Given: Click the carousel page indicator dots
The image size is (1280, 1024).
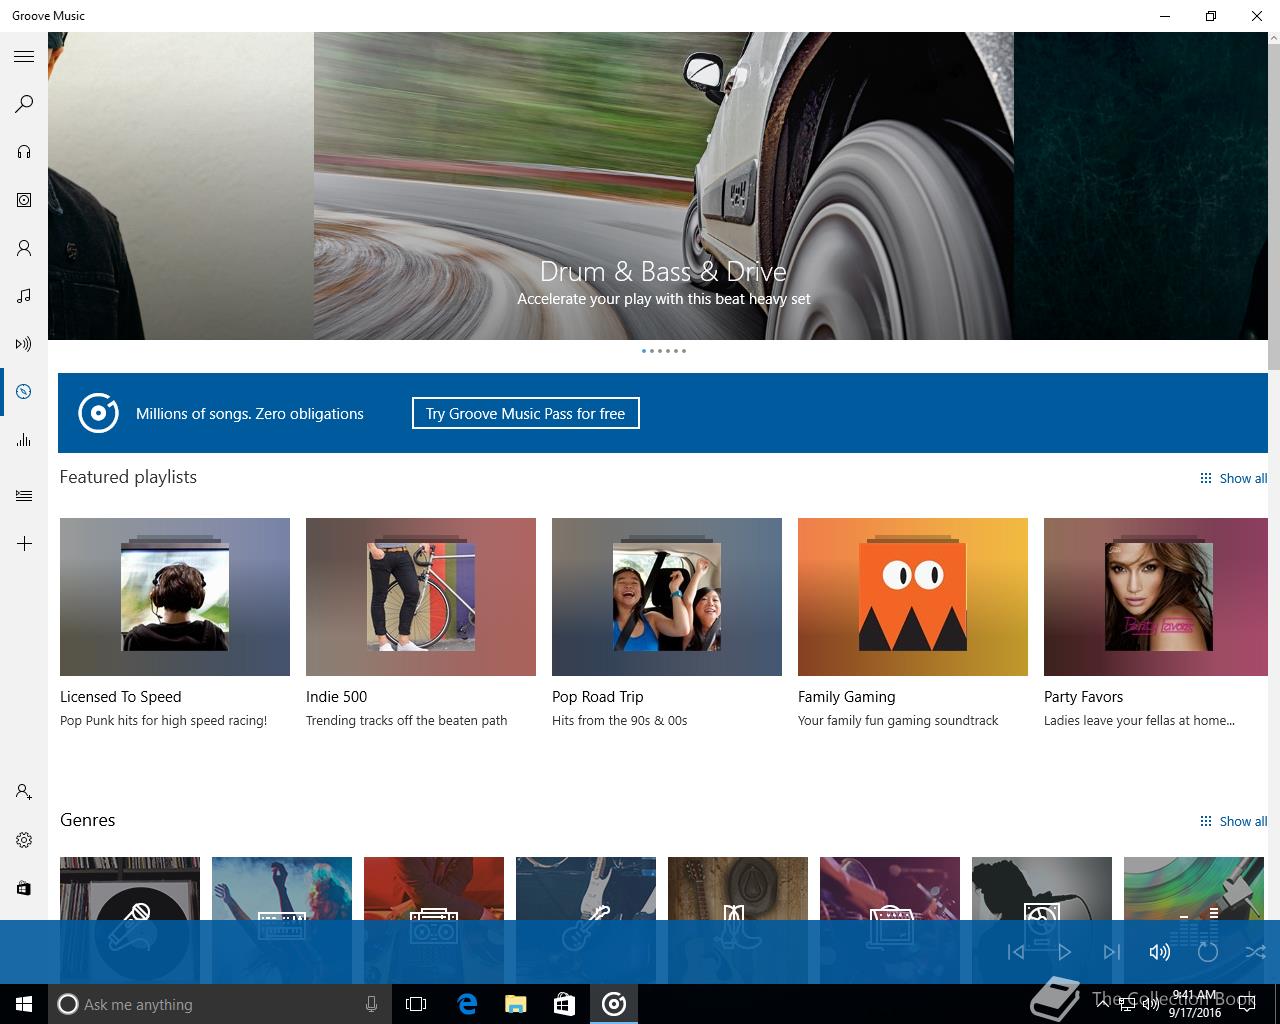Looking at the screenshot, I should point(664,351).
